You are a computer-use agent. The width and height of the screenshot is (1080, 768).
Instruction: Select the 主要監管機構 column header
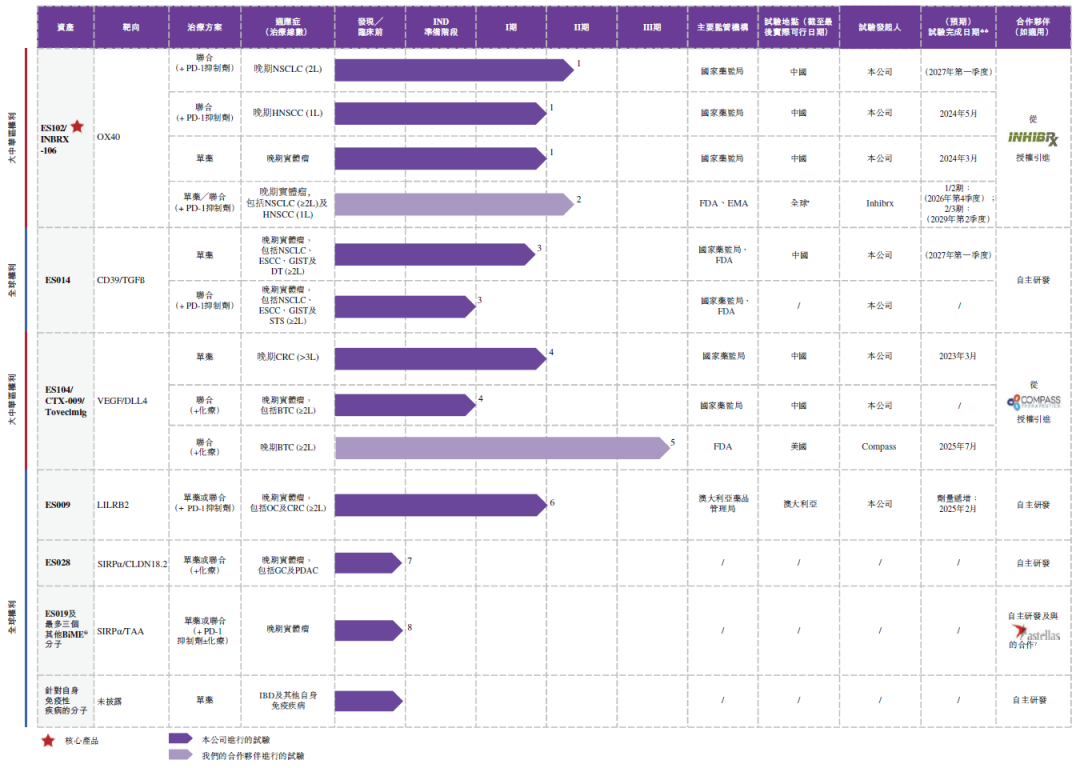722,26
